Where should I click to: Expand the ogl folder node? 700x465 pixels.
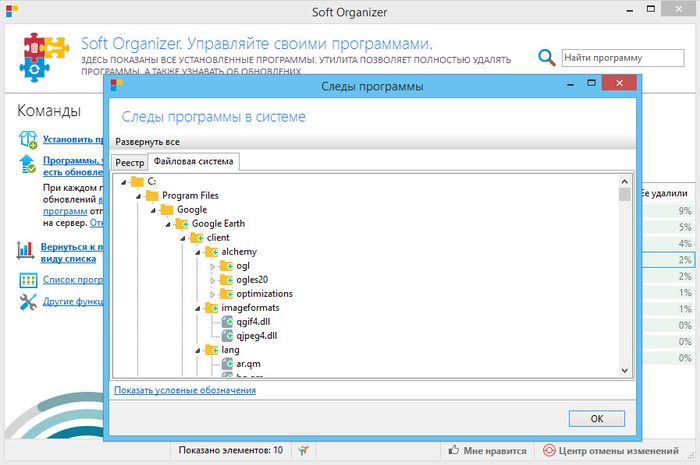point(212,266)
